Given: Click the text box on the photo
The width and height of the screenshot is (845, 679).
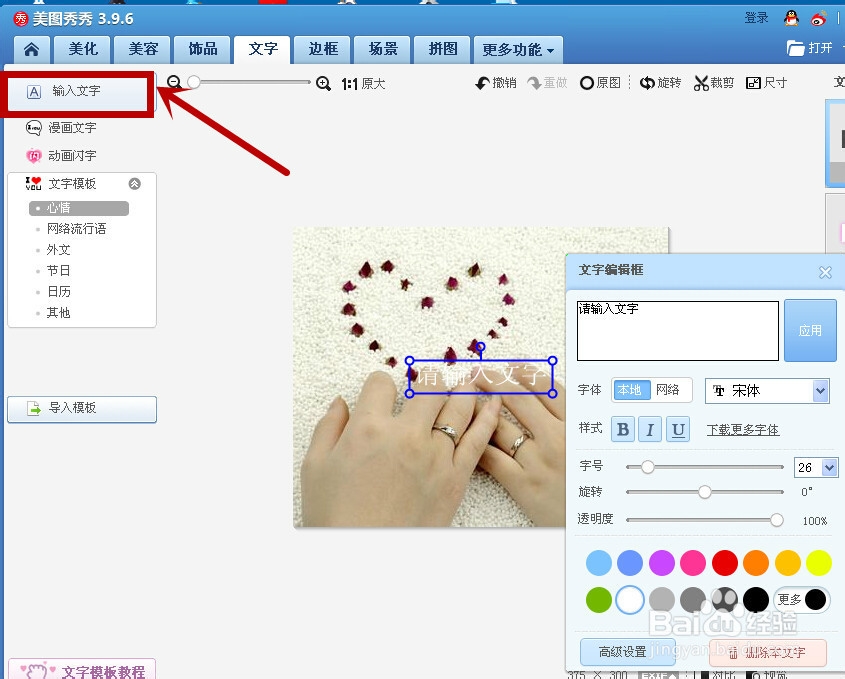Looking at the screenshot, I should pyautogui.click(x=481, y=377).
